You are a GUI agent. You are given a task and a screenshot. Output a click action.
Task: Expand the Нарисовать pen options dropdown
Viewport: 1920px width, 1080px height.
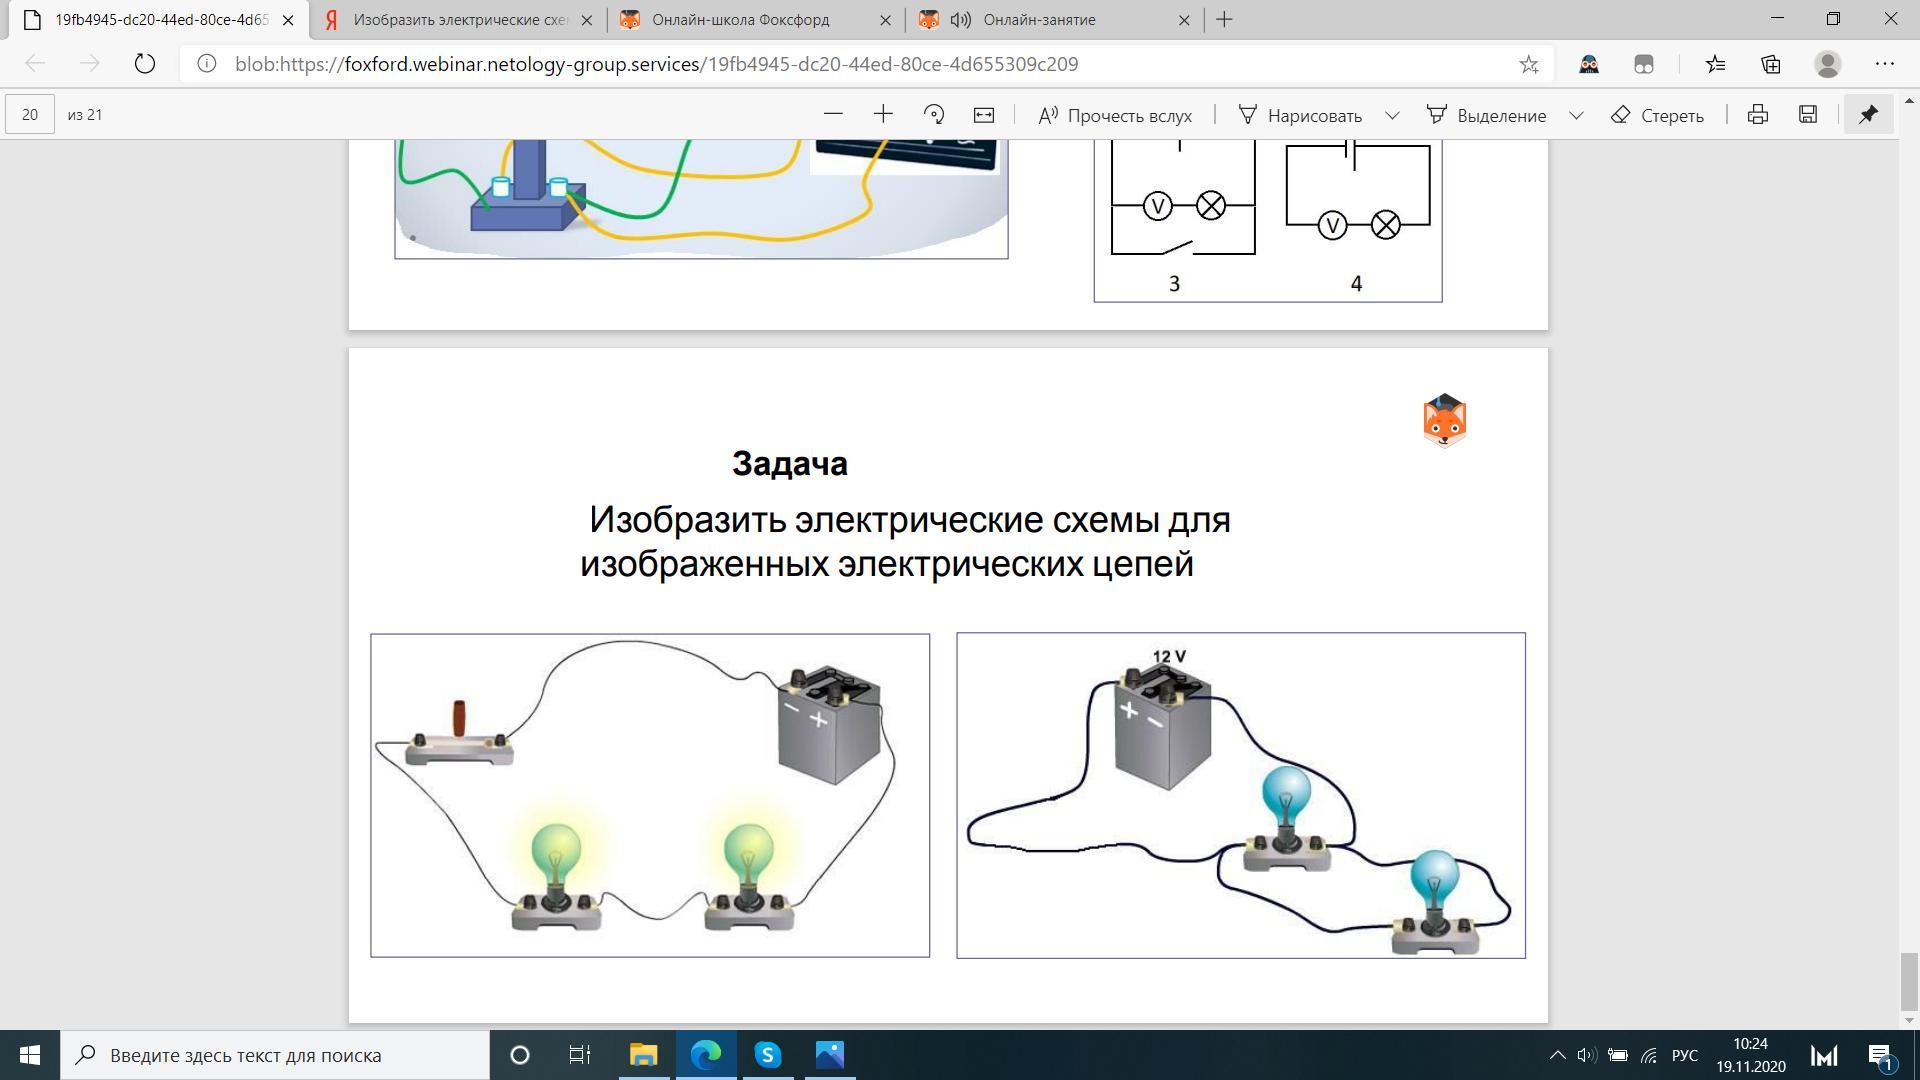(x=1392, y=116)
